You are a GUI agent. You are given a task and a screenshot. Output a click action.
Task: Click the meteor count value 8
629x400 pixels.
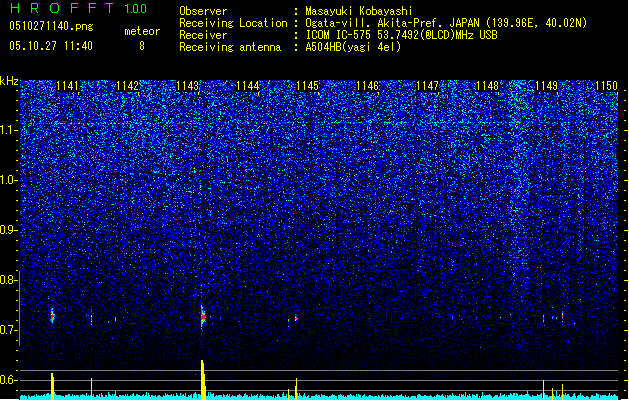142,46
